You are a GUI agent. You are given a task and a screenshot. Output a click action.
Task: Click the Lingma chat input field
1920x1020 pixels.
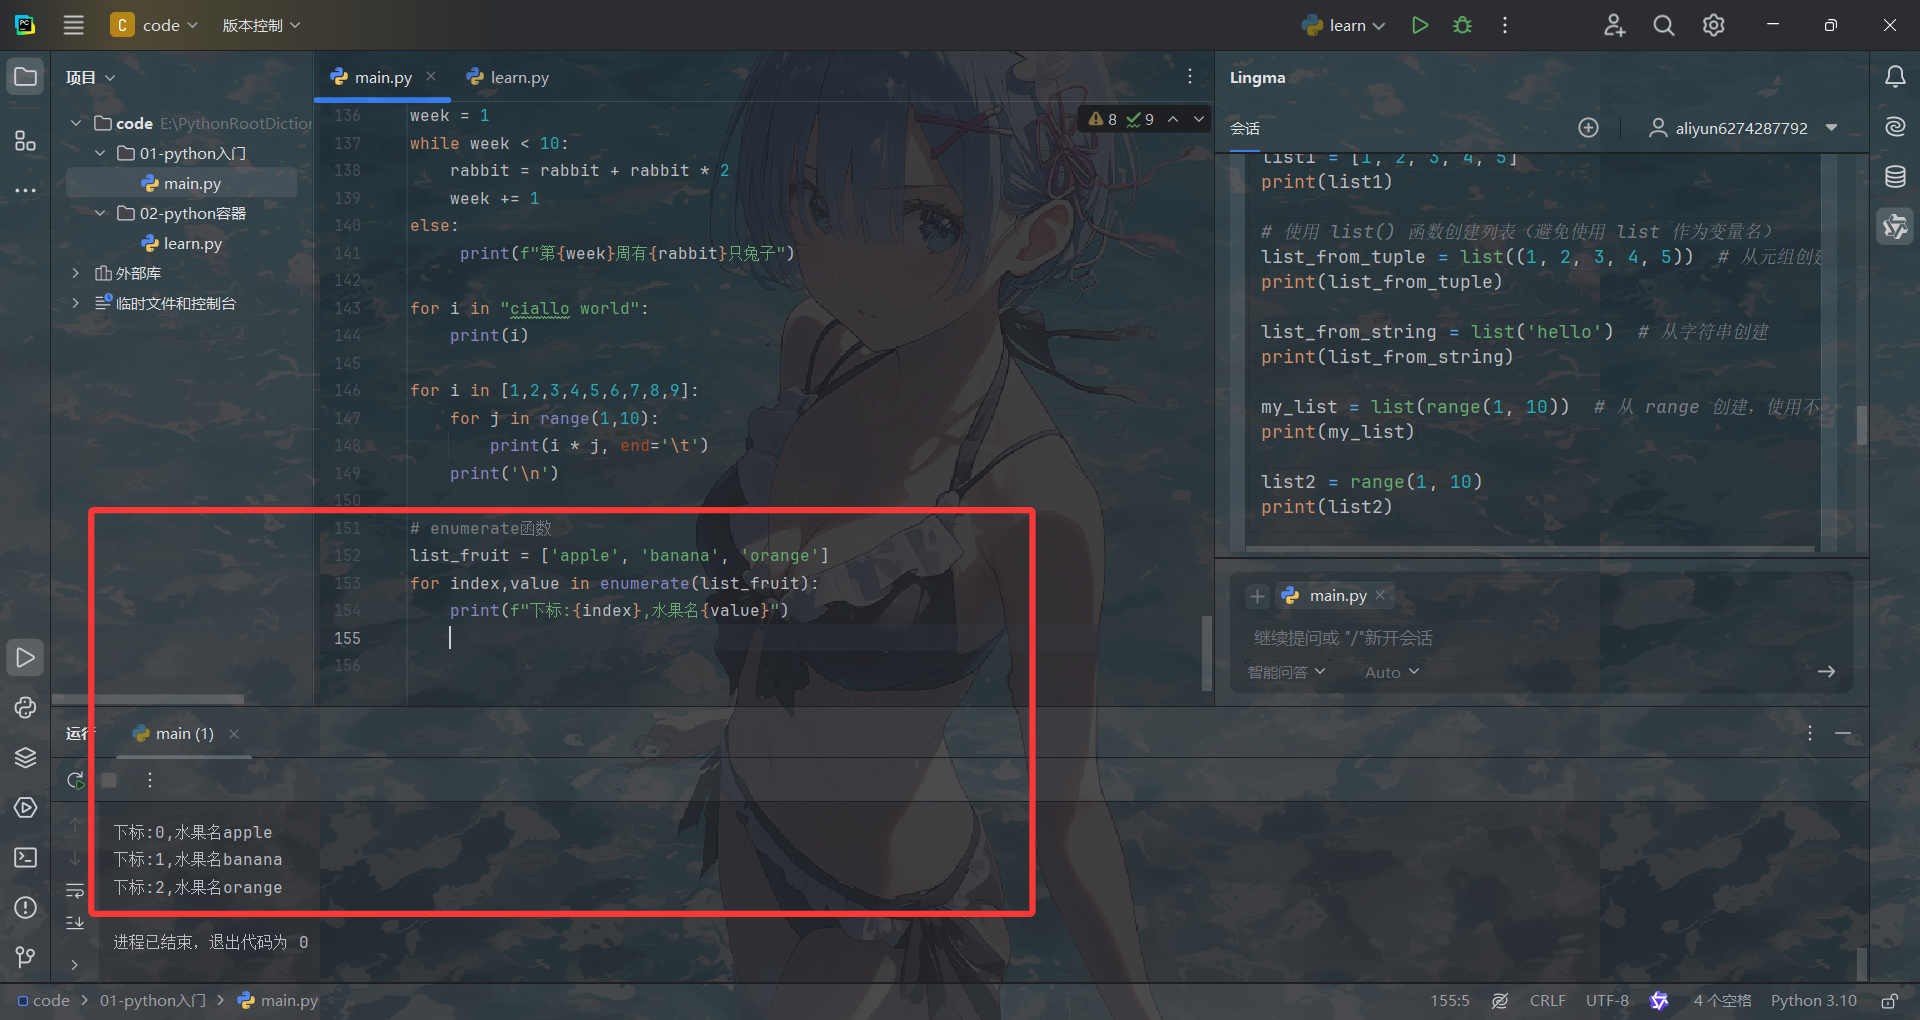[x=1540, y=638]
